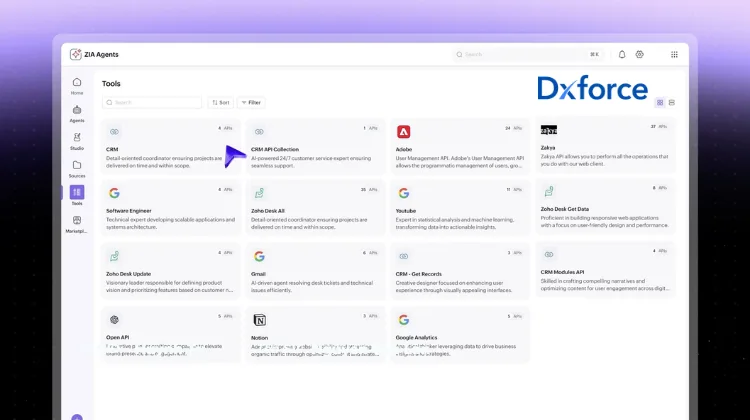Click the Zoho Desk All icon
Screen dimensions: 750x420
pyautogui.click(x=259, y=193)
